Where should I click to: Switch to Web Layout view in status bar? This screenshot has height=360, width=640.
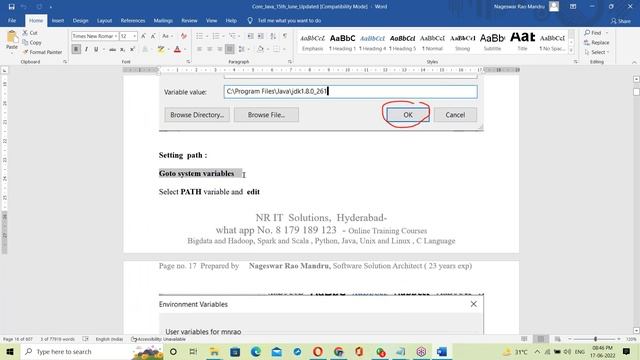[558, 339]
